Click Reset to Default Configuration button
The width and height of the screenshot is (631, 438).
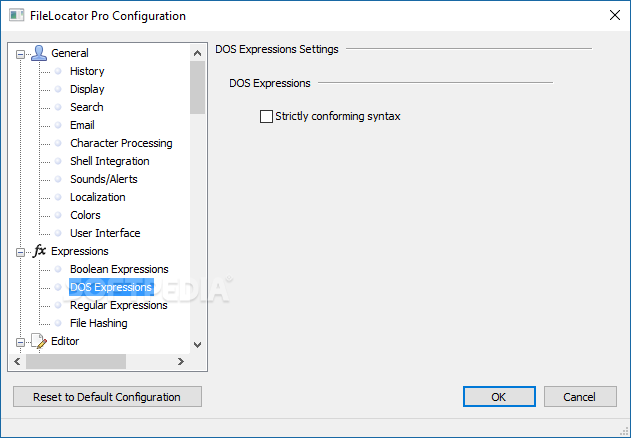[107, 397]
